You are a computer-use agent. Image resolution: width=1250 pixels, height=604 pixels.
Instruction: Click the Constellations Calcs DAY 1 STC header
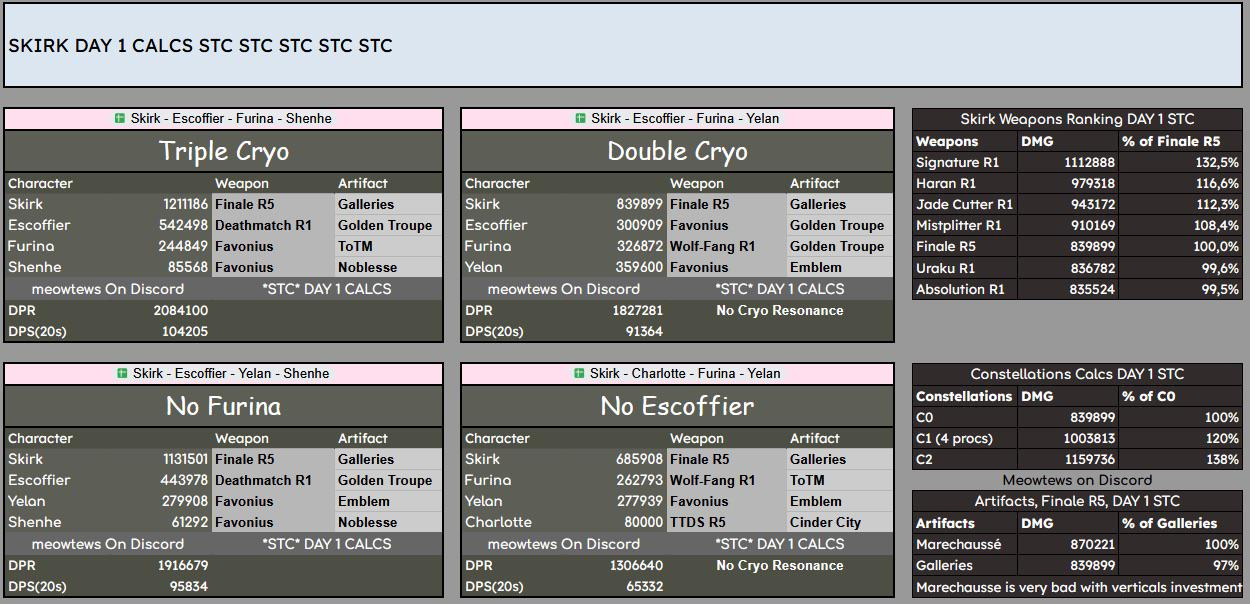(x=1077, y=374)
